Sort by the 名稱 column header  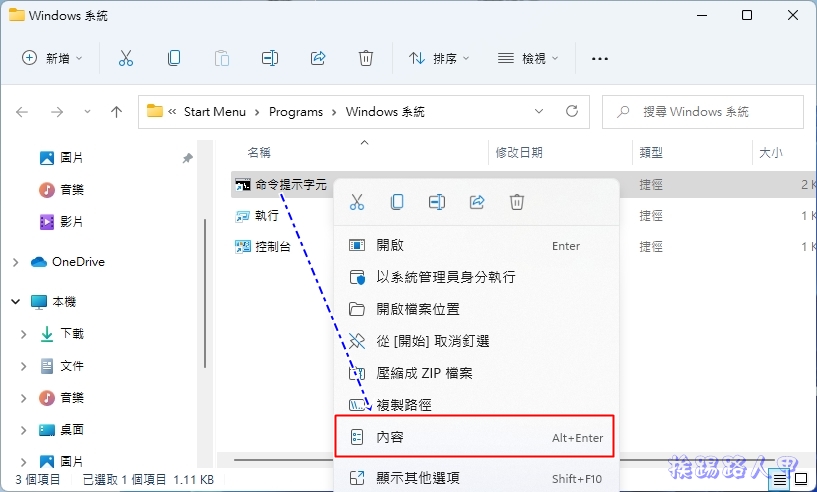point(258,152)
